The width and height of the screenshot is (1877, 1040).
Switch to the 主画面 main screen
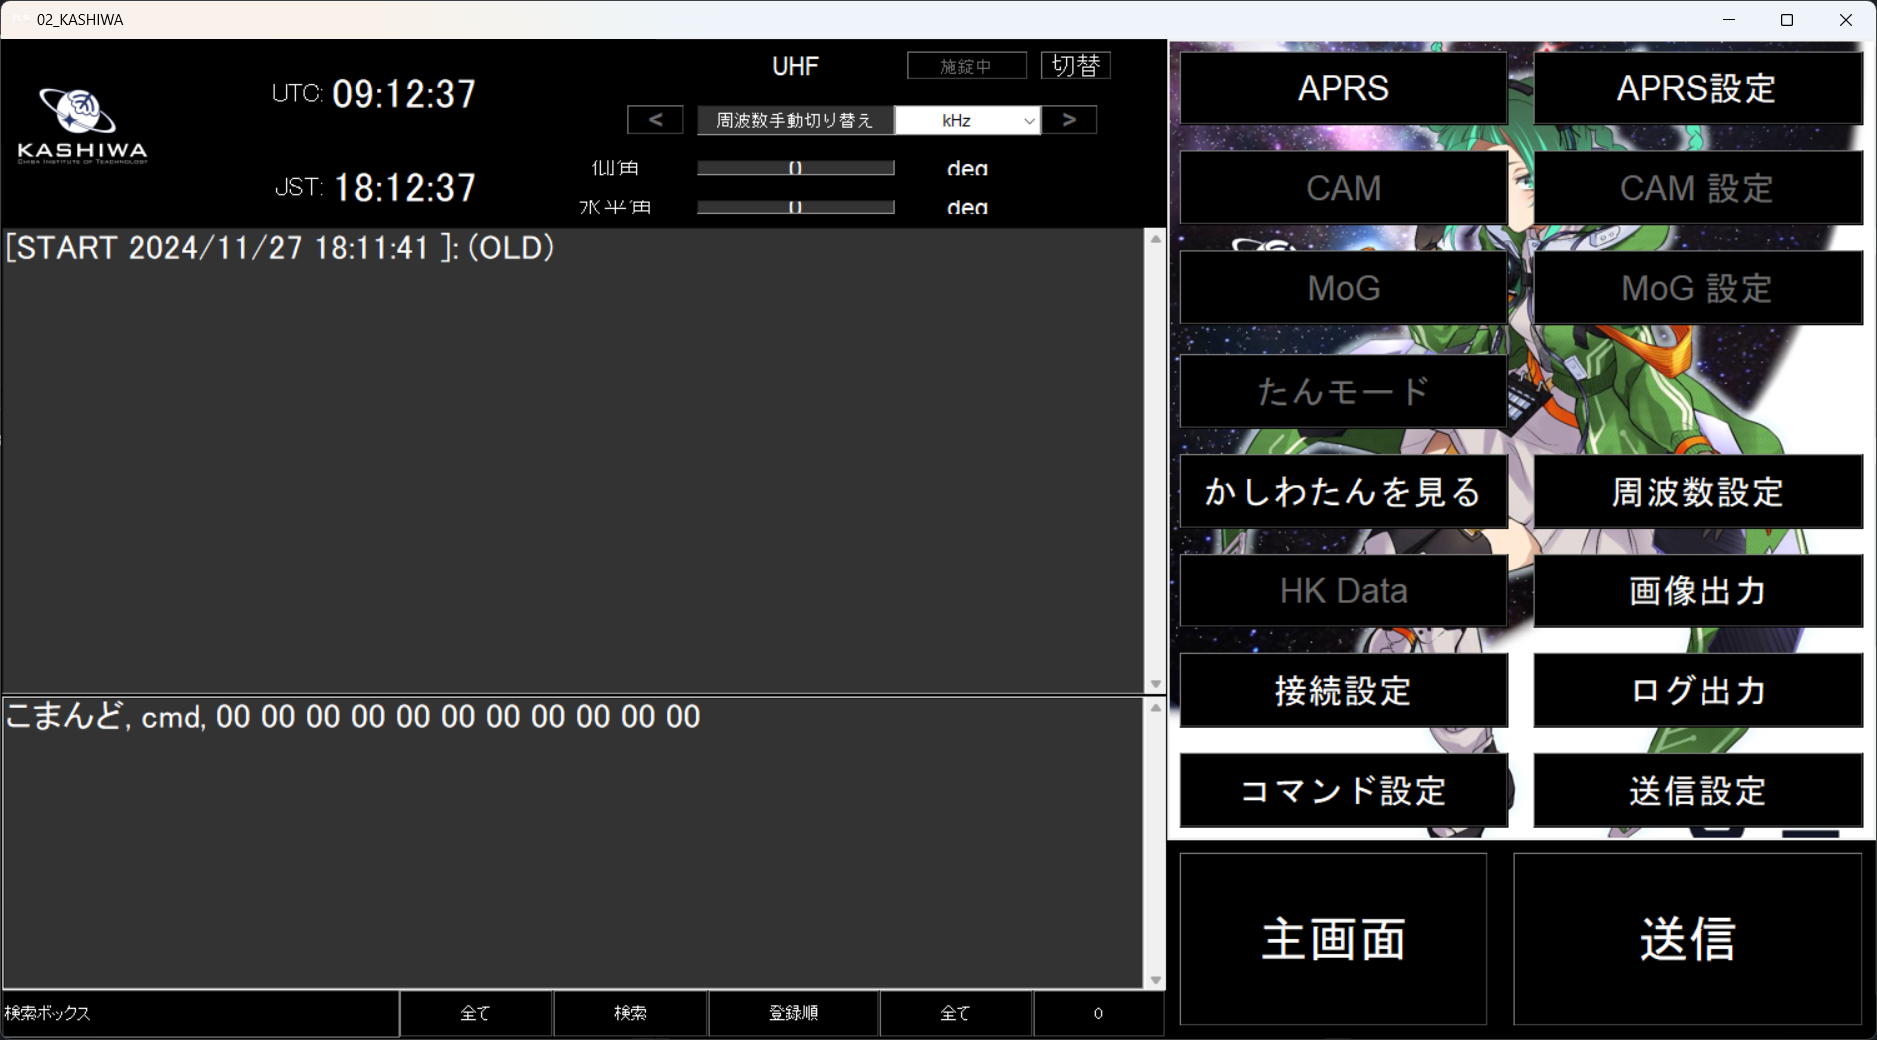click(x=1333, y=938)
